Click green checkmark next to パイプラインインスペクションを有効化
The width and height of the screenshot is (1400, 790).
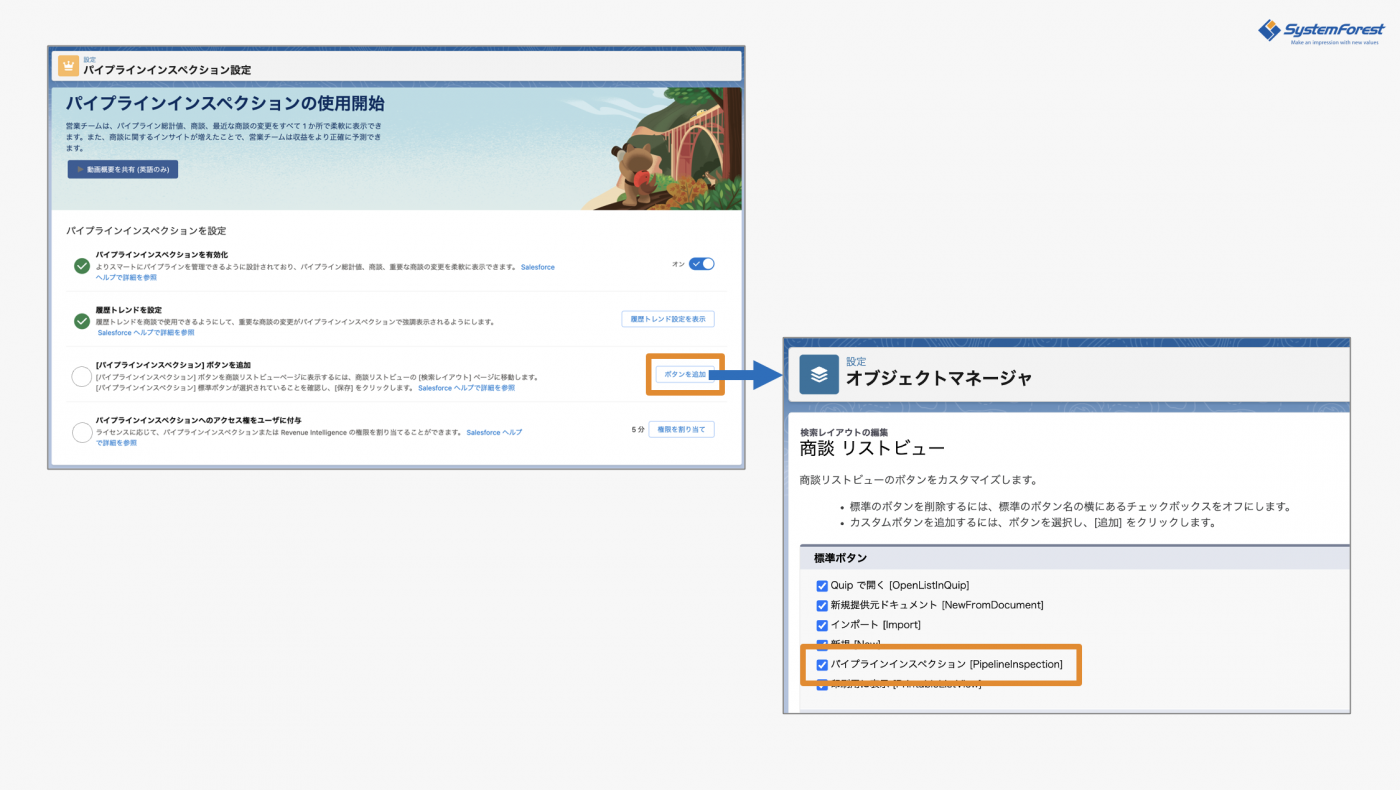pyautogui.click(x=82, y=266)
